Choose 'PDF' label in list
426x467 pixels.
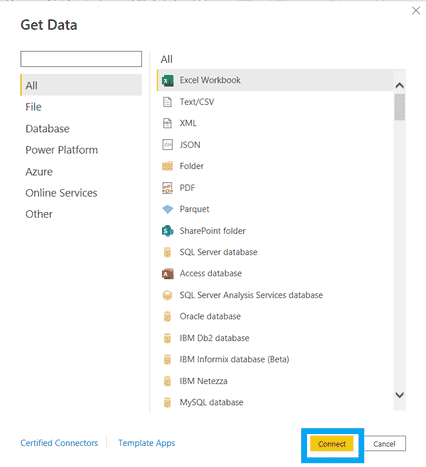[x=187, y=188]
